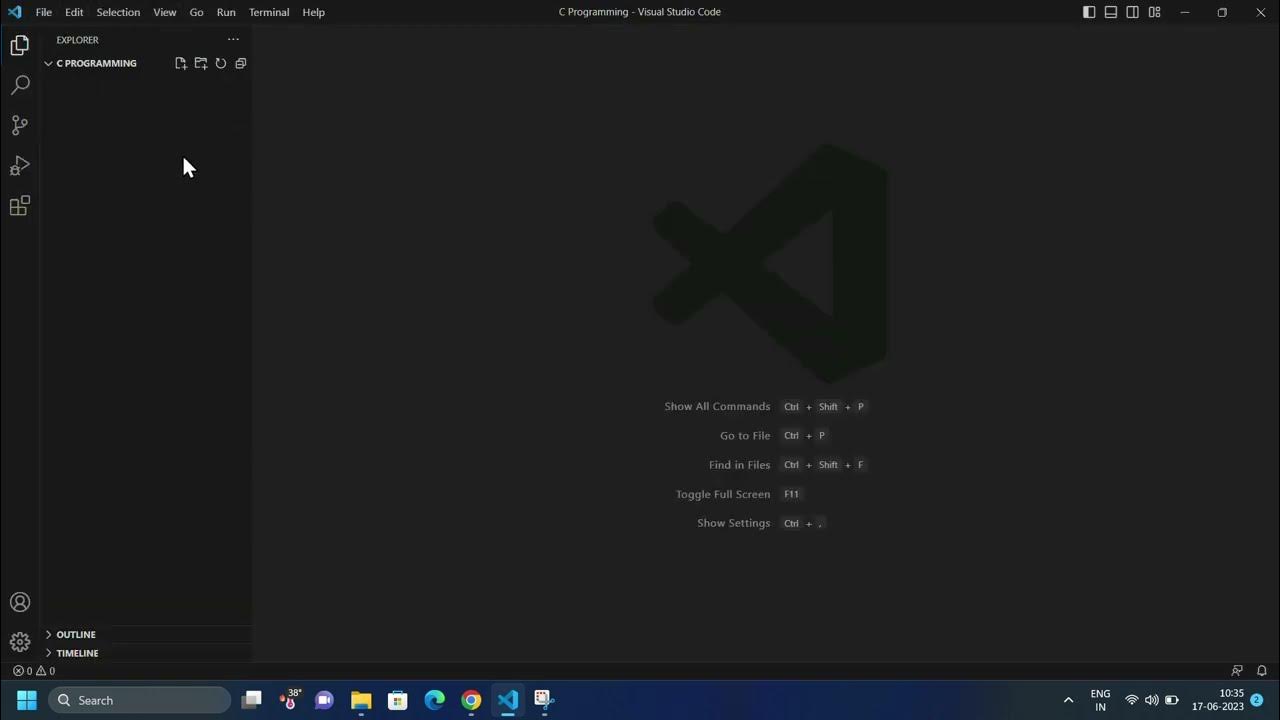Create a new file in C PROGRAMMING
This screenshot has width=1280, height=720.
[x=181, y=63]
